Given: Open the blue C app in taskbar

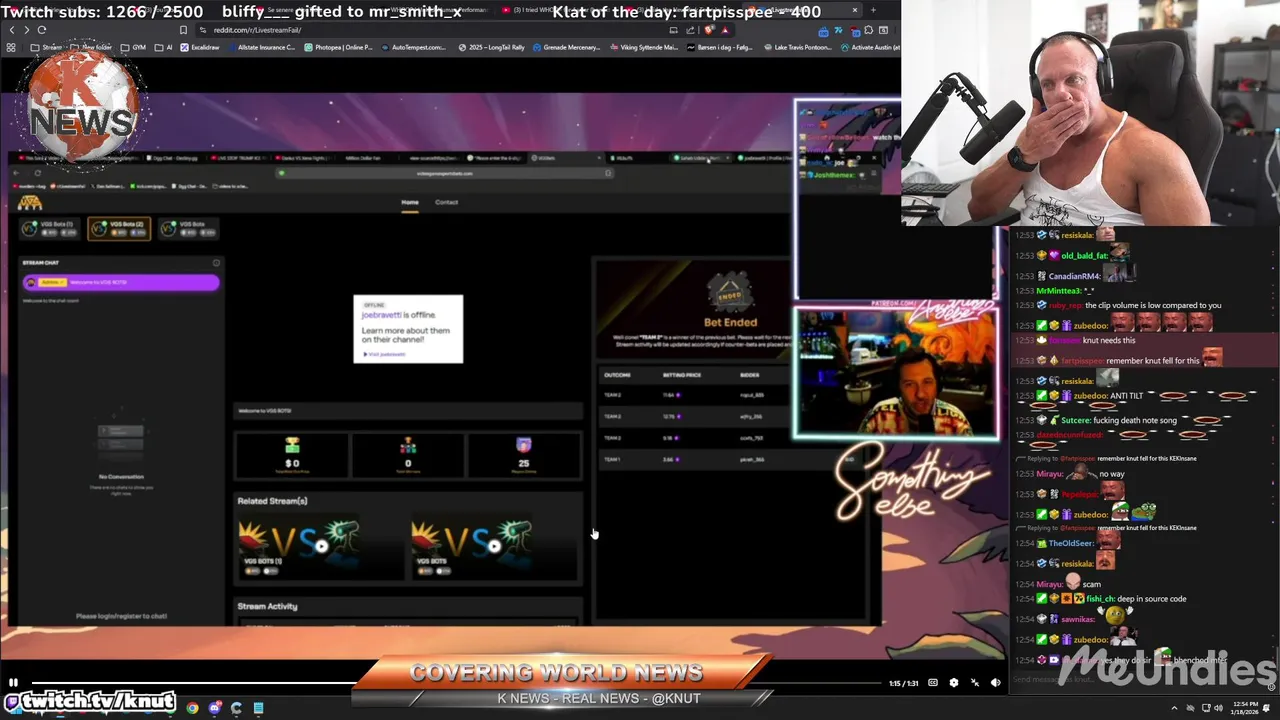Looking at the screenshot, I should point(236,708).
